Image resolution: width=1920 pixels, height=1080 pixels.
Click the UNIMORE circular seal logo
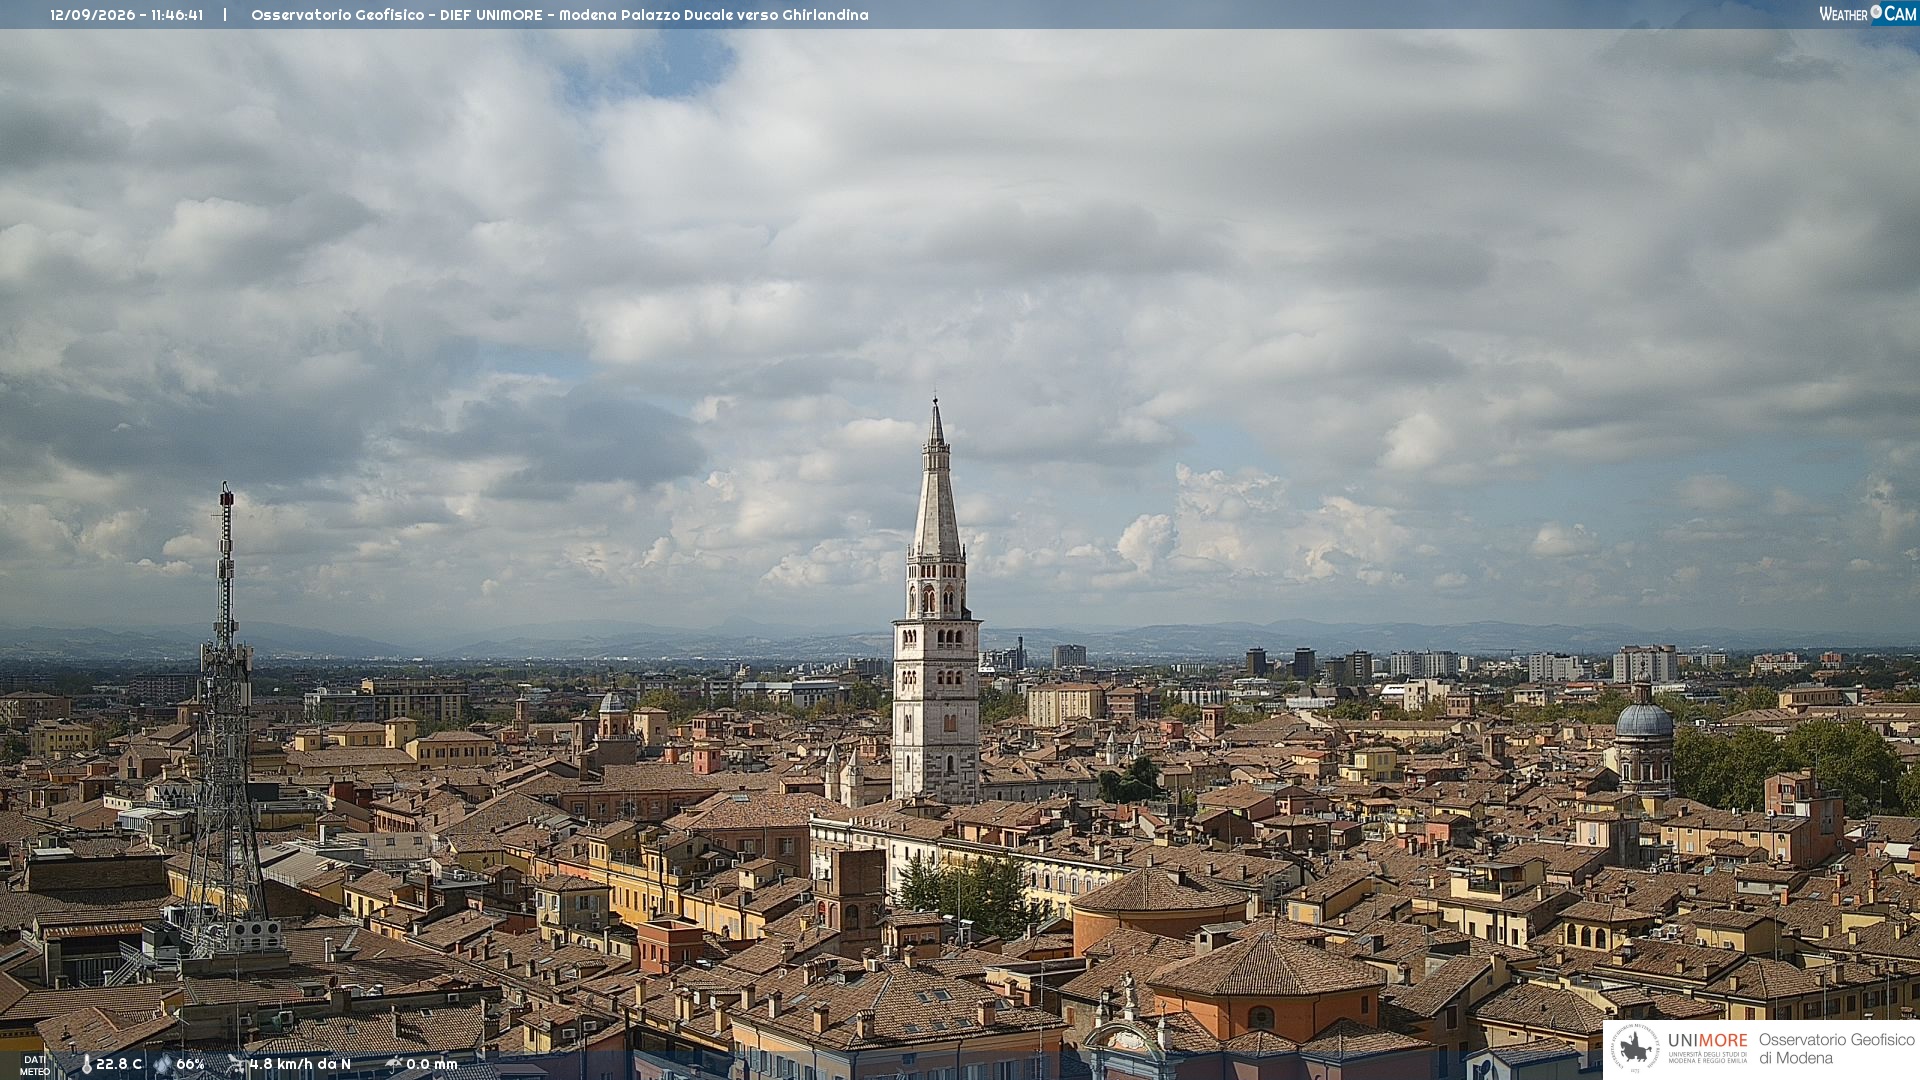coord(1636,1049)
